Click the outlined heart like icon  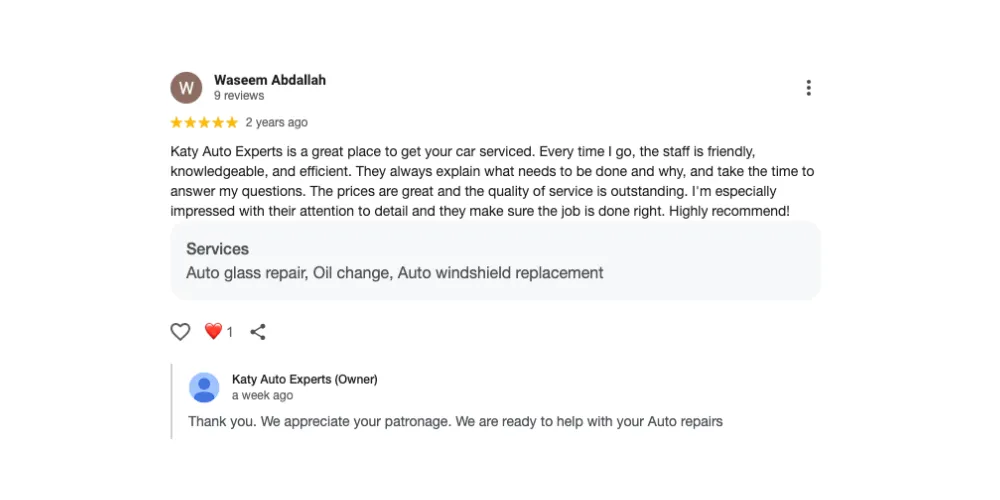(180, 332)
